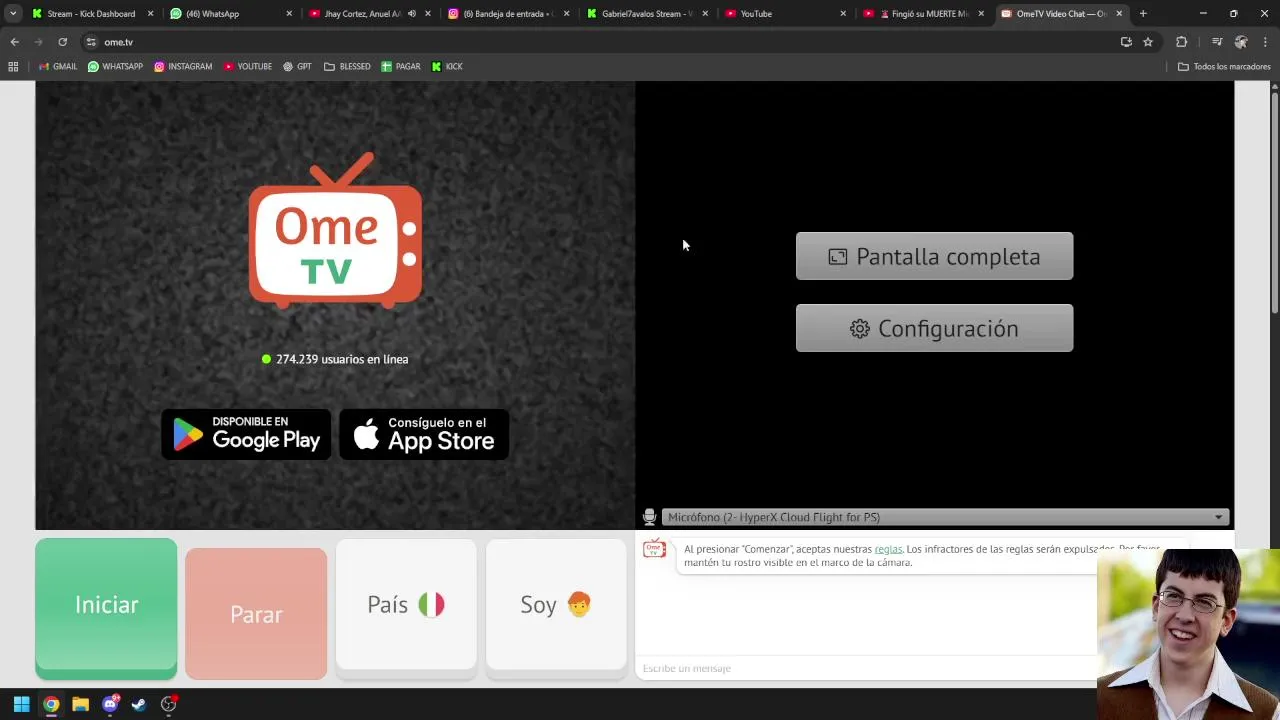The height and width of the screenshot is (720, 1280).
Task: Open the Chrome profile avatar
Action: coord(1241,42)
